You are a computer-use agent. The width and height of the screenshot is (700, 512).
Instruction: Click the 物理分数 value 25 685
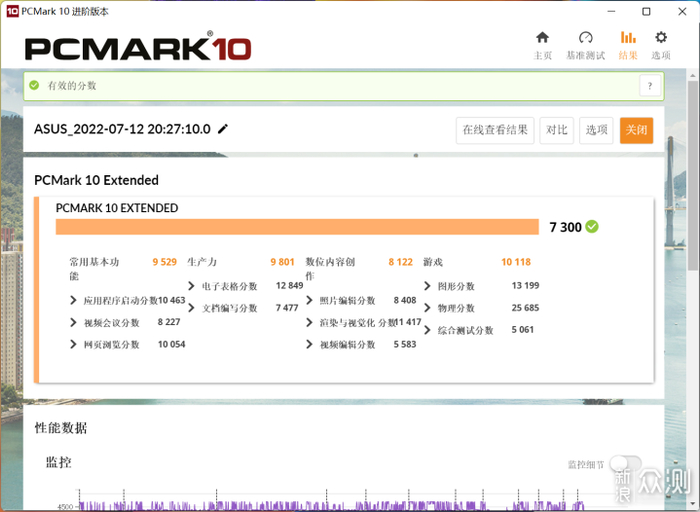coord(525,308)
